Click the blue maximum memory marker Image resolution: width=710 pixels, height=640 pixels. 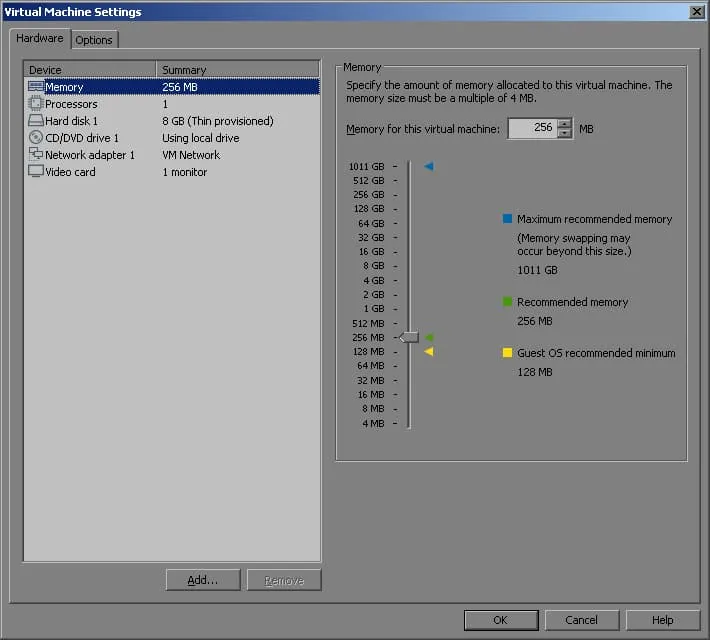429,166
